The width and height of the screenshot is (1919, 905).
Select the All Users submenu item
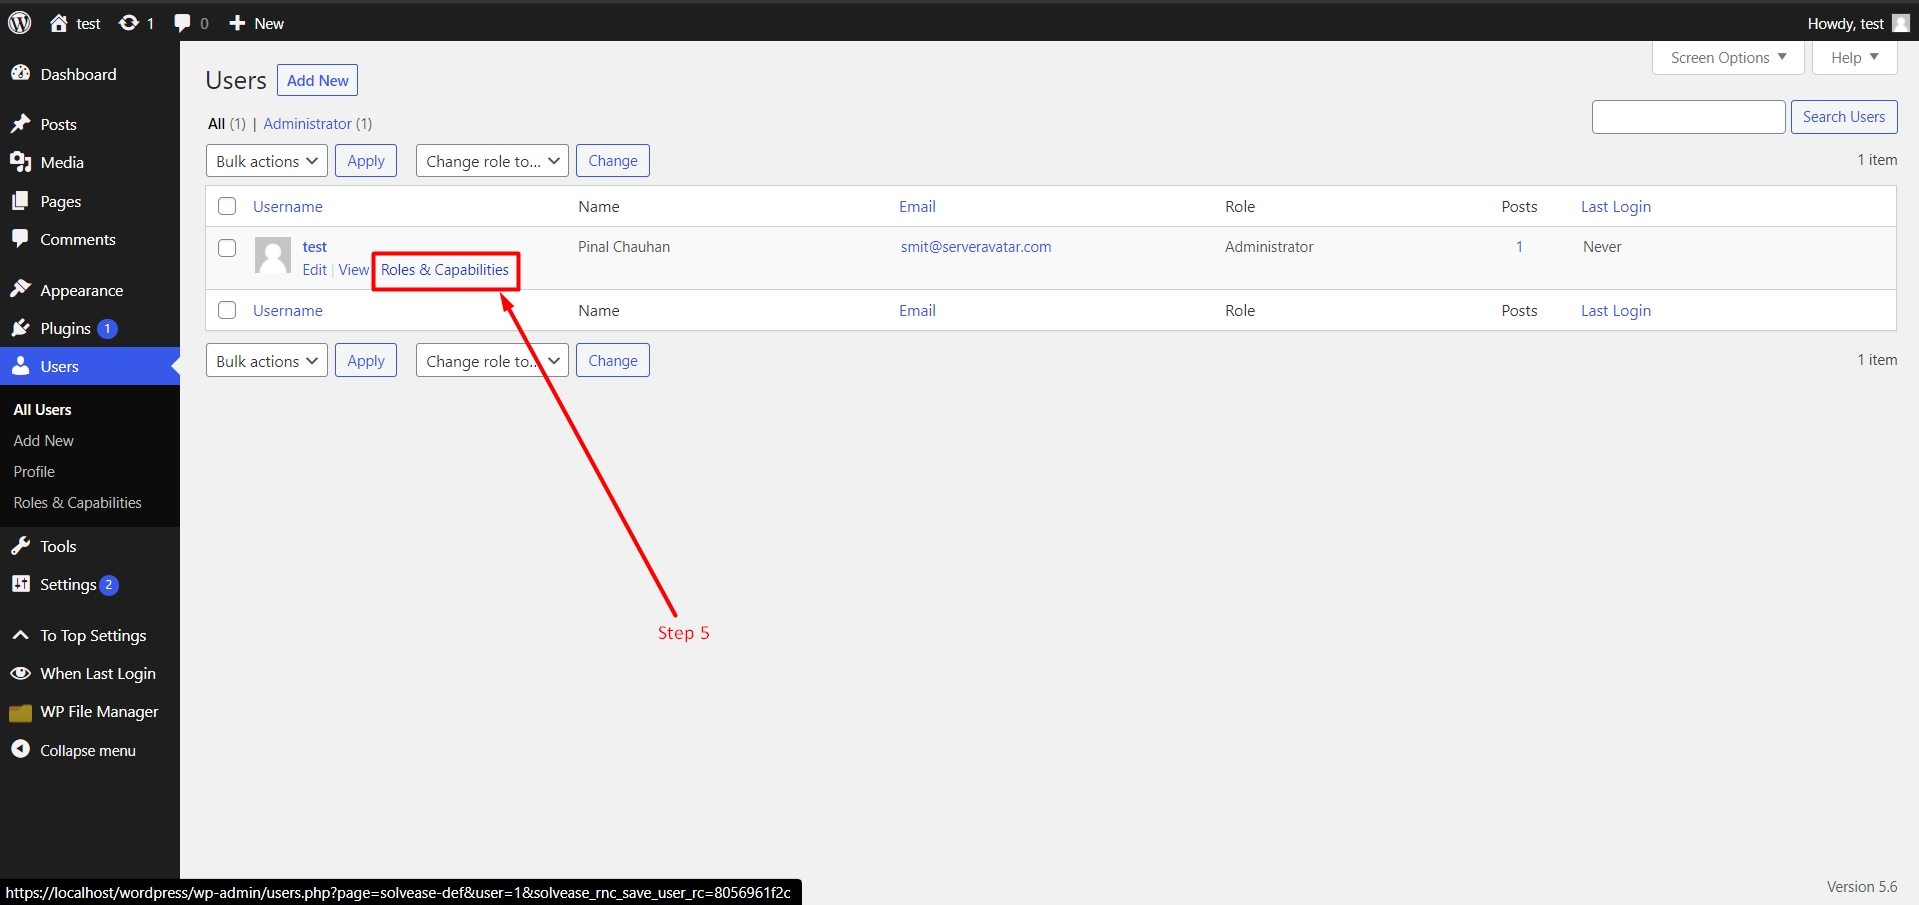(x=43, y=409)
